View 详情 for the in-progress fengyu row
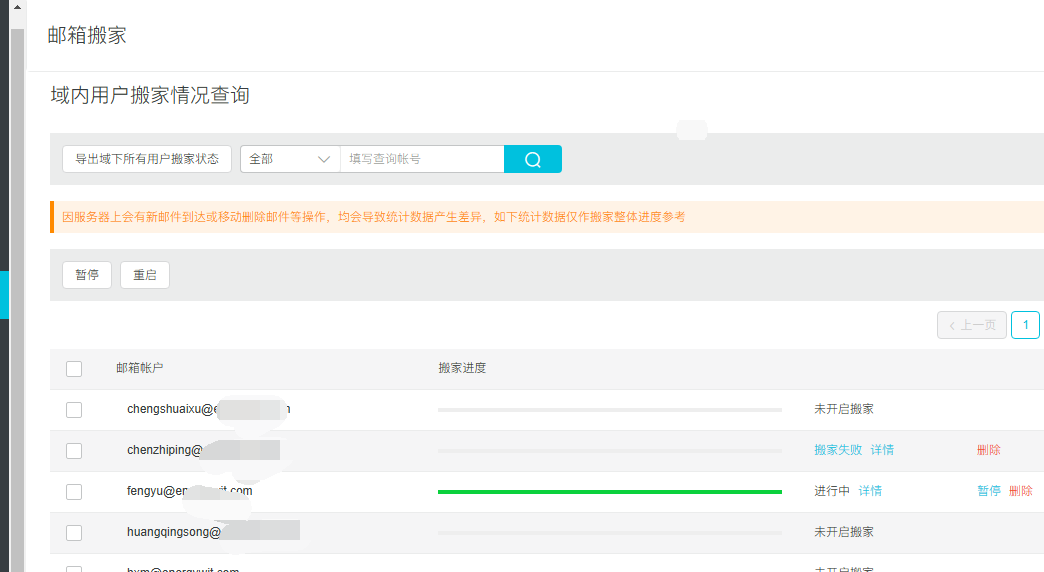Viewport: 1044px width, 572px height. (x=870, y=491)
